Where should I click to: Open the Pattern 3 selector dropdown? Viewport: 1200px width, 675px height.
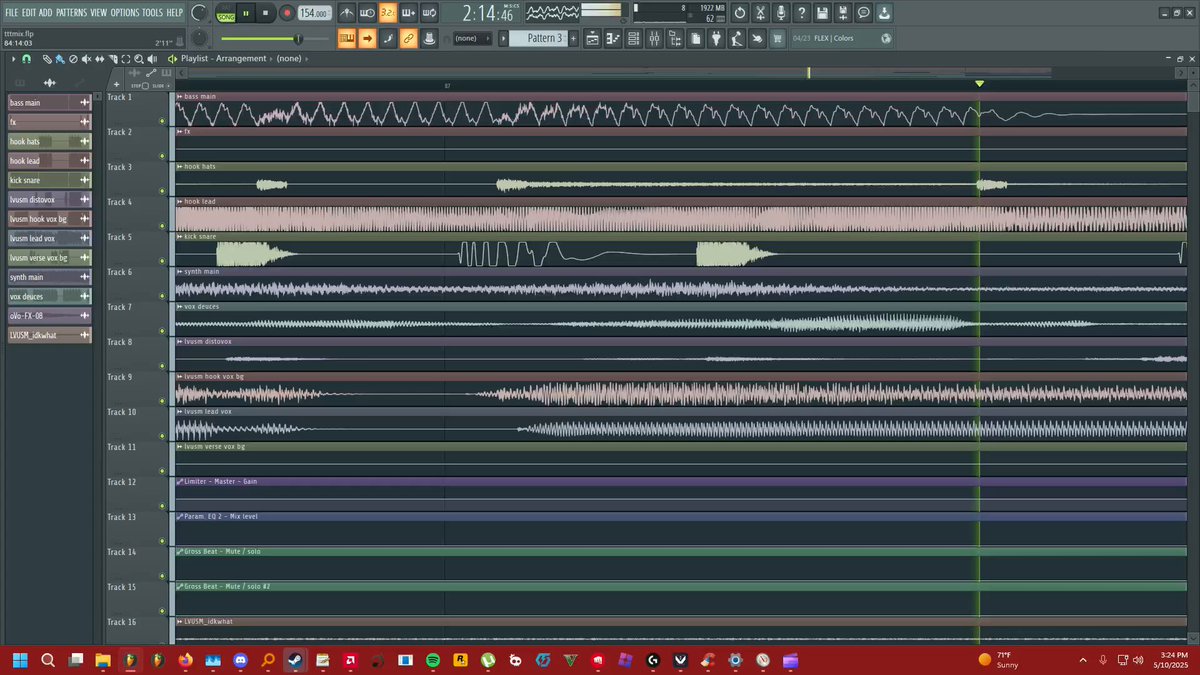(538, 38)
